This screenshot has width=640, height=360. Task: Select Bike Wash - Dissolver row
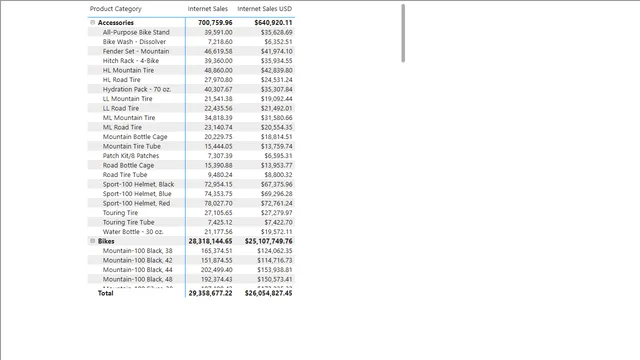tap(191, 42)
